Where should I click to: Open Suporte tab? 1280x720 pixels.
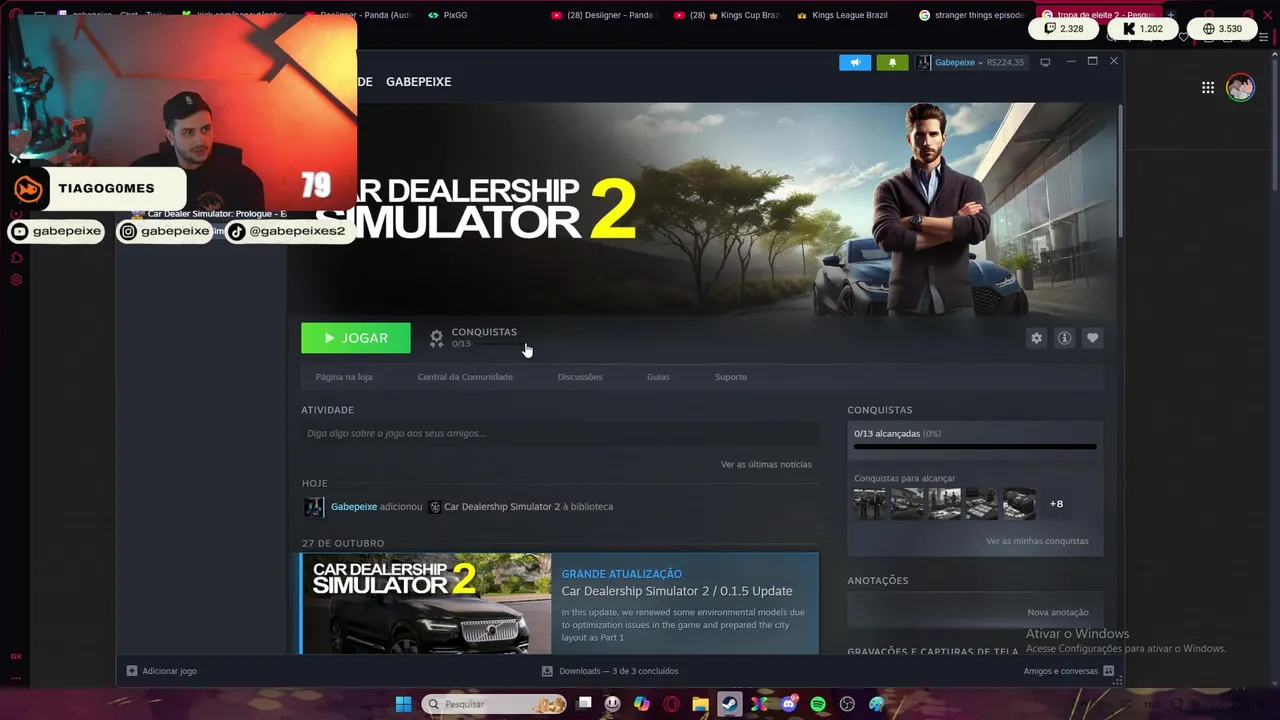point(731,377)
